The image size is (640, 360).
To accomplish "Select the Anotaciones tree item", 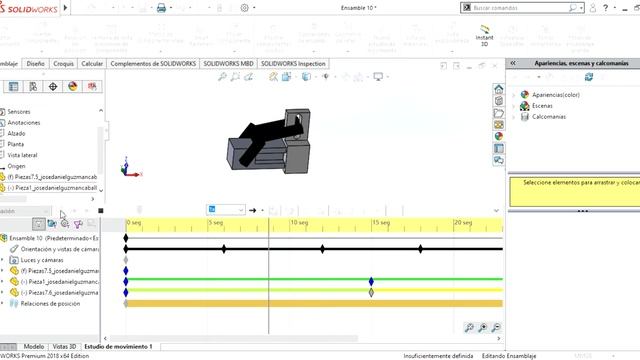I will click(x=24, y=122).
